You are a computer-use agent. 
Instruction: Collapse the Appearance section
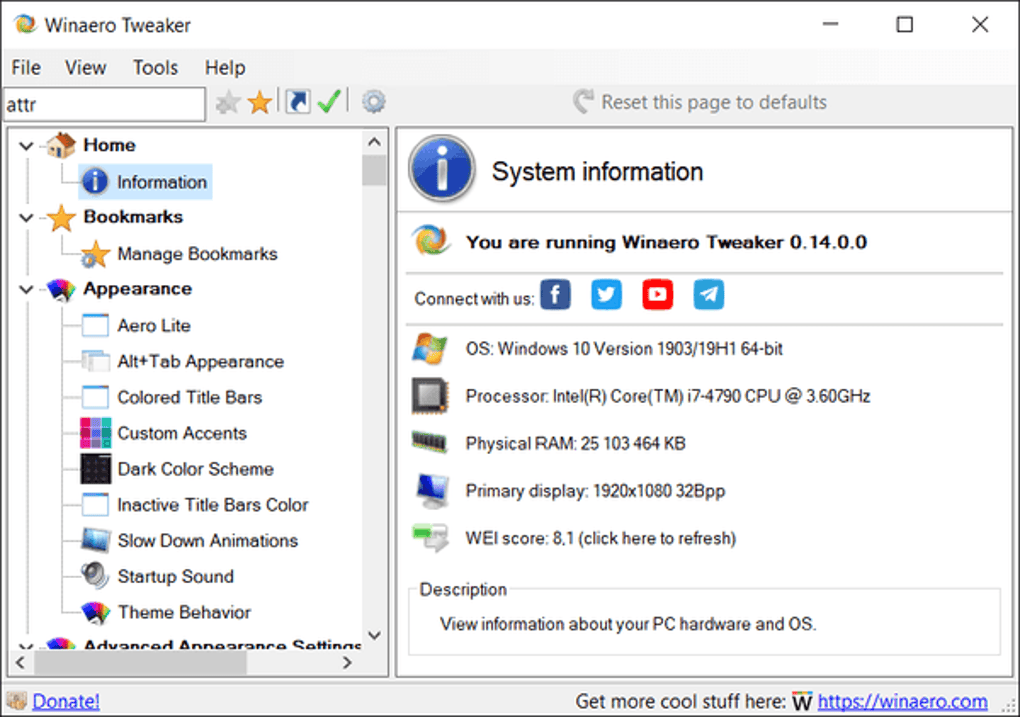coord(24,289)
